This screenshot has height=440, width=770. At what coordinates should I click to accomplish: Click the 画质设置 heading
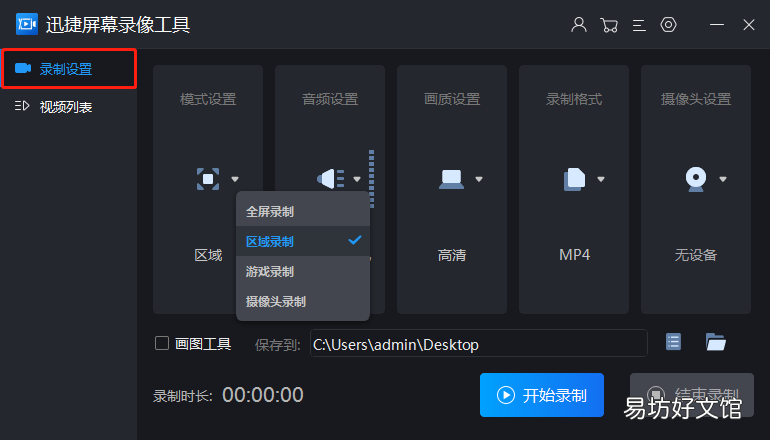click(x=452, y=99)
